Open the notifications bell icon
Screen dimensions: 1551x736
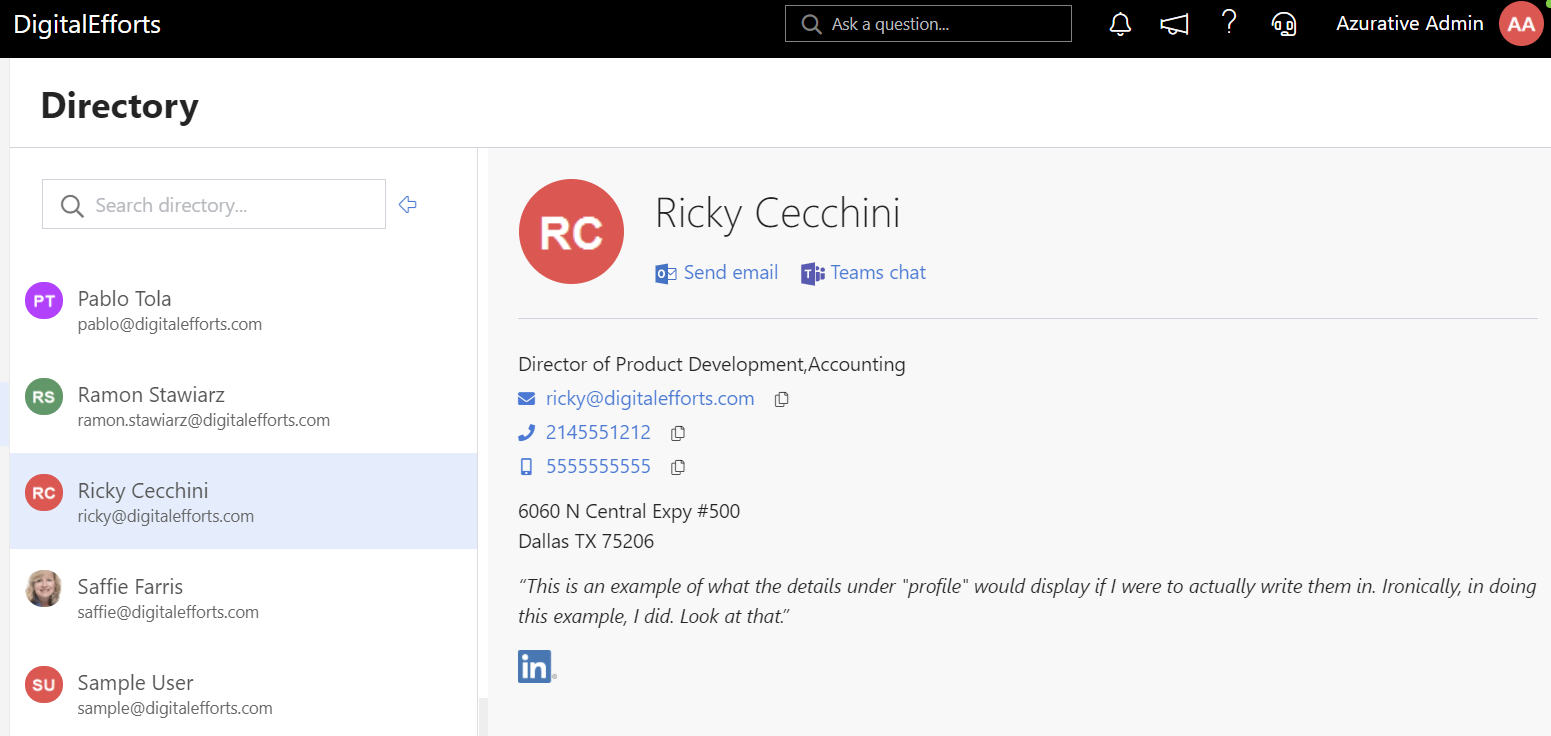click(1120, 25)
